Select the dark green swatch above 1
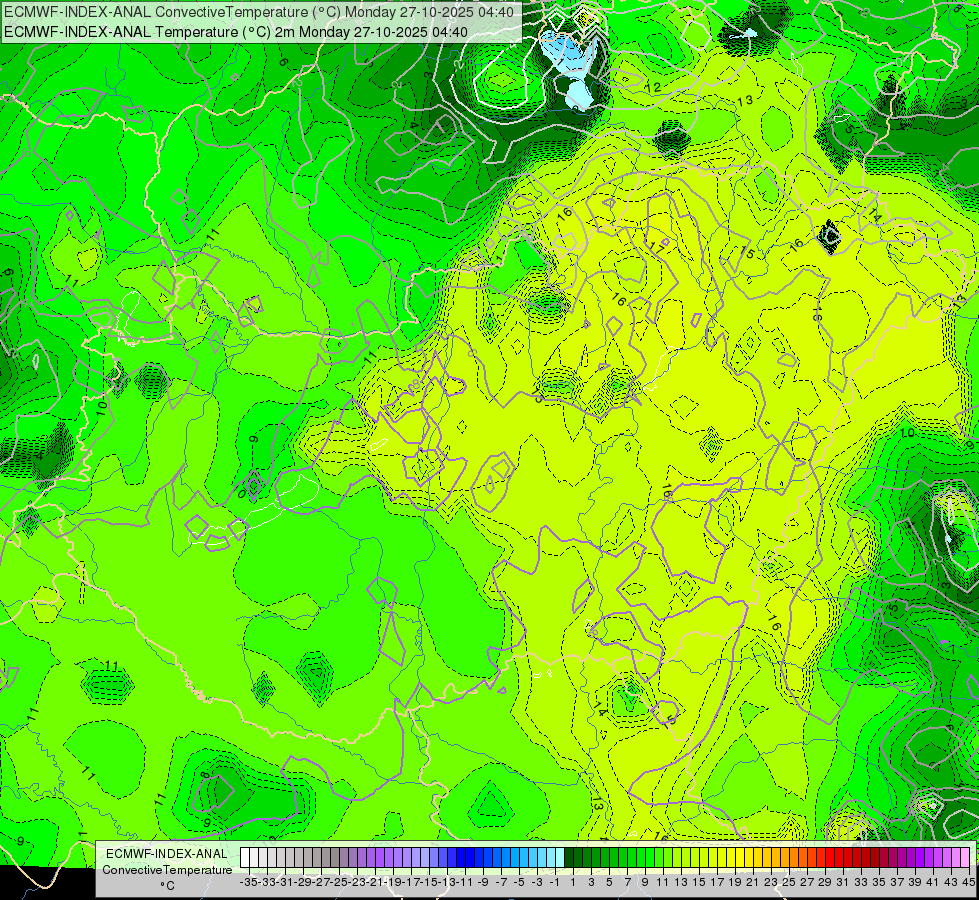 569,858
